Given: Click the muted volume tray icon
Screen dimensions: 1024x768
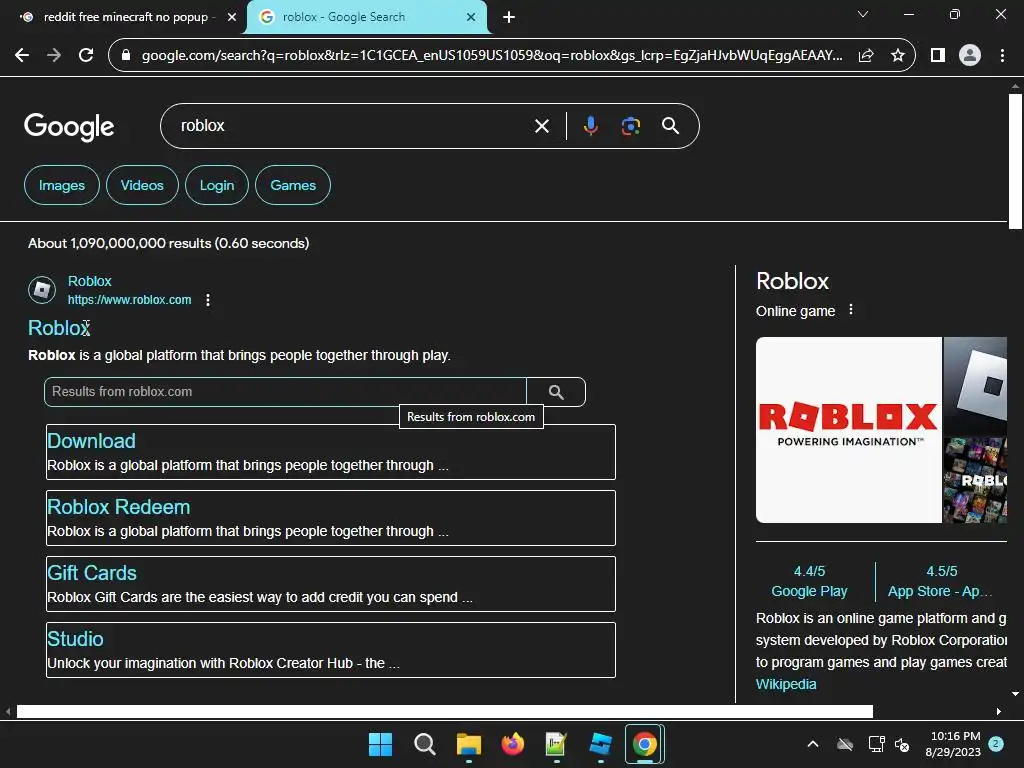Looking at the screenshot, I should tap(903, 744).
